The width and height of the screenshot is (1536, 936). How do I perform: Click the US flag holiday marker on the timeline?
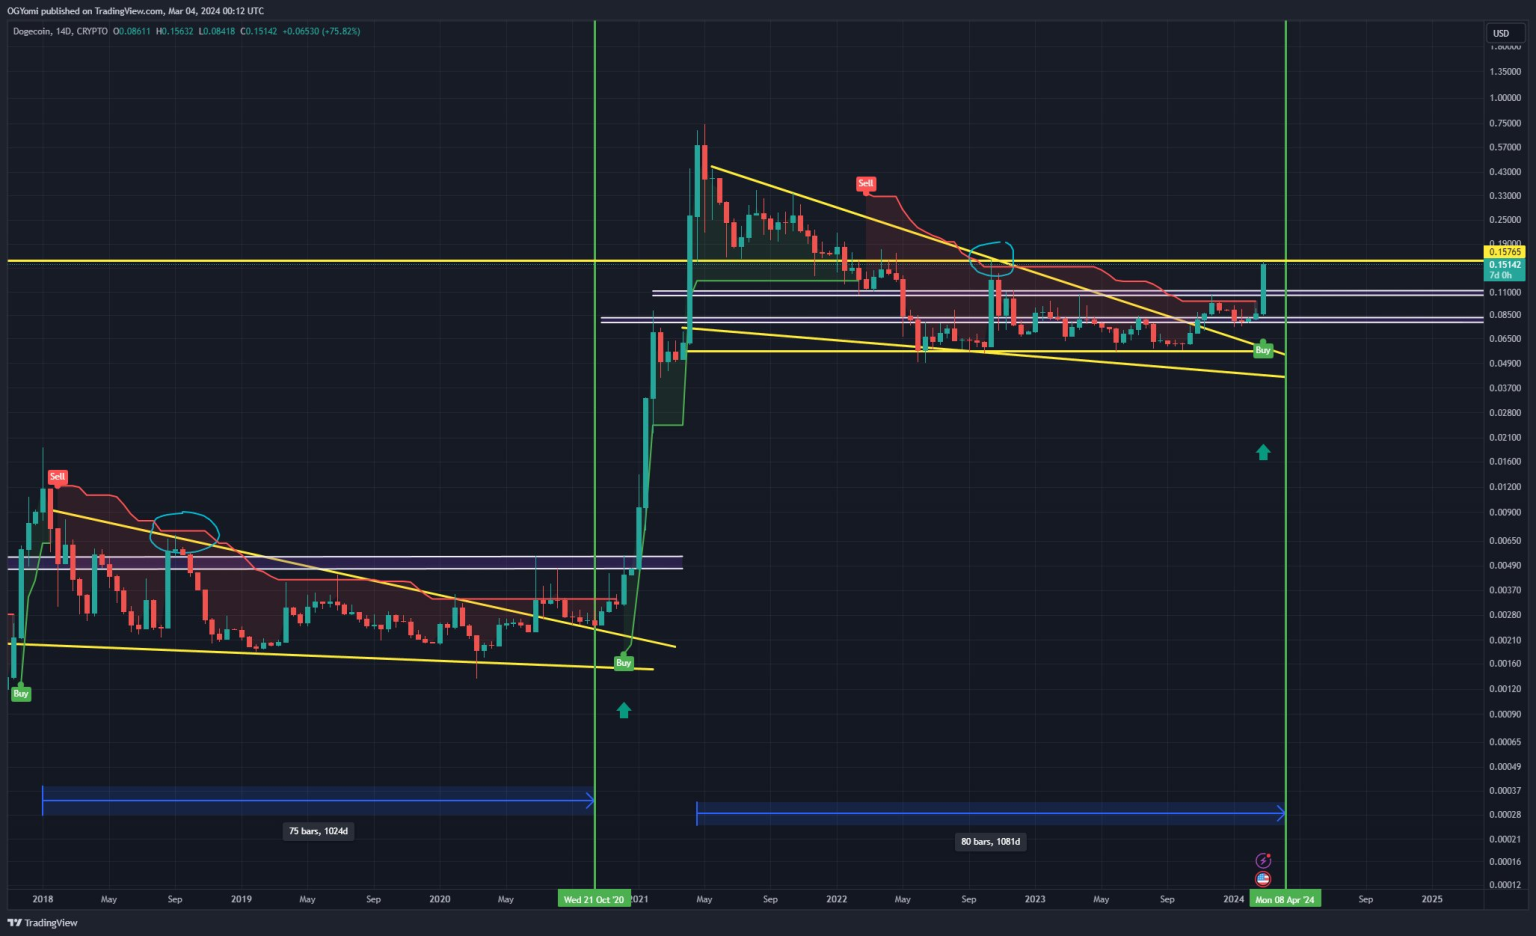1264,879
